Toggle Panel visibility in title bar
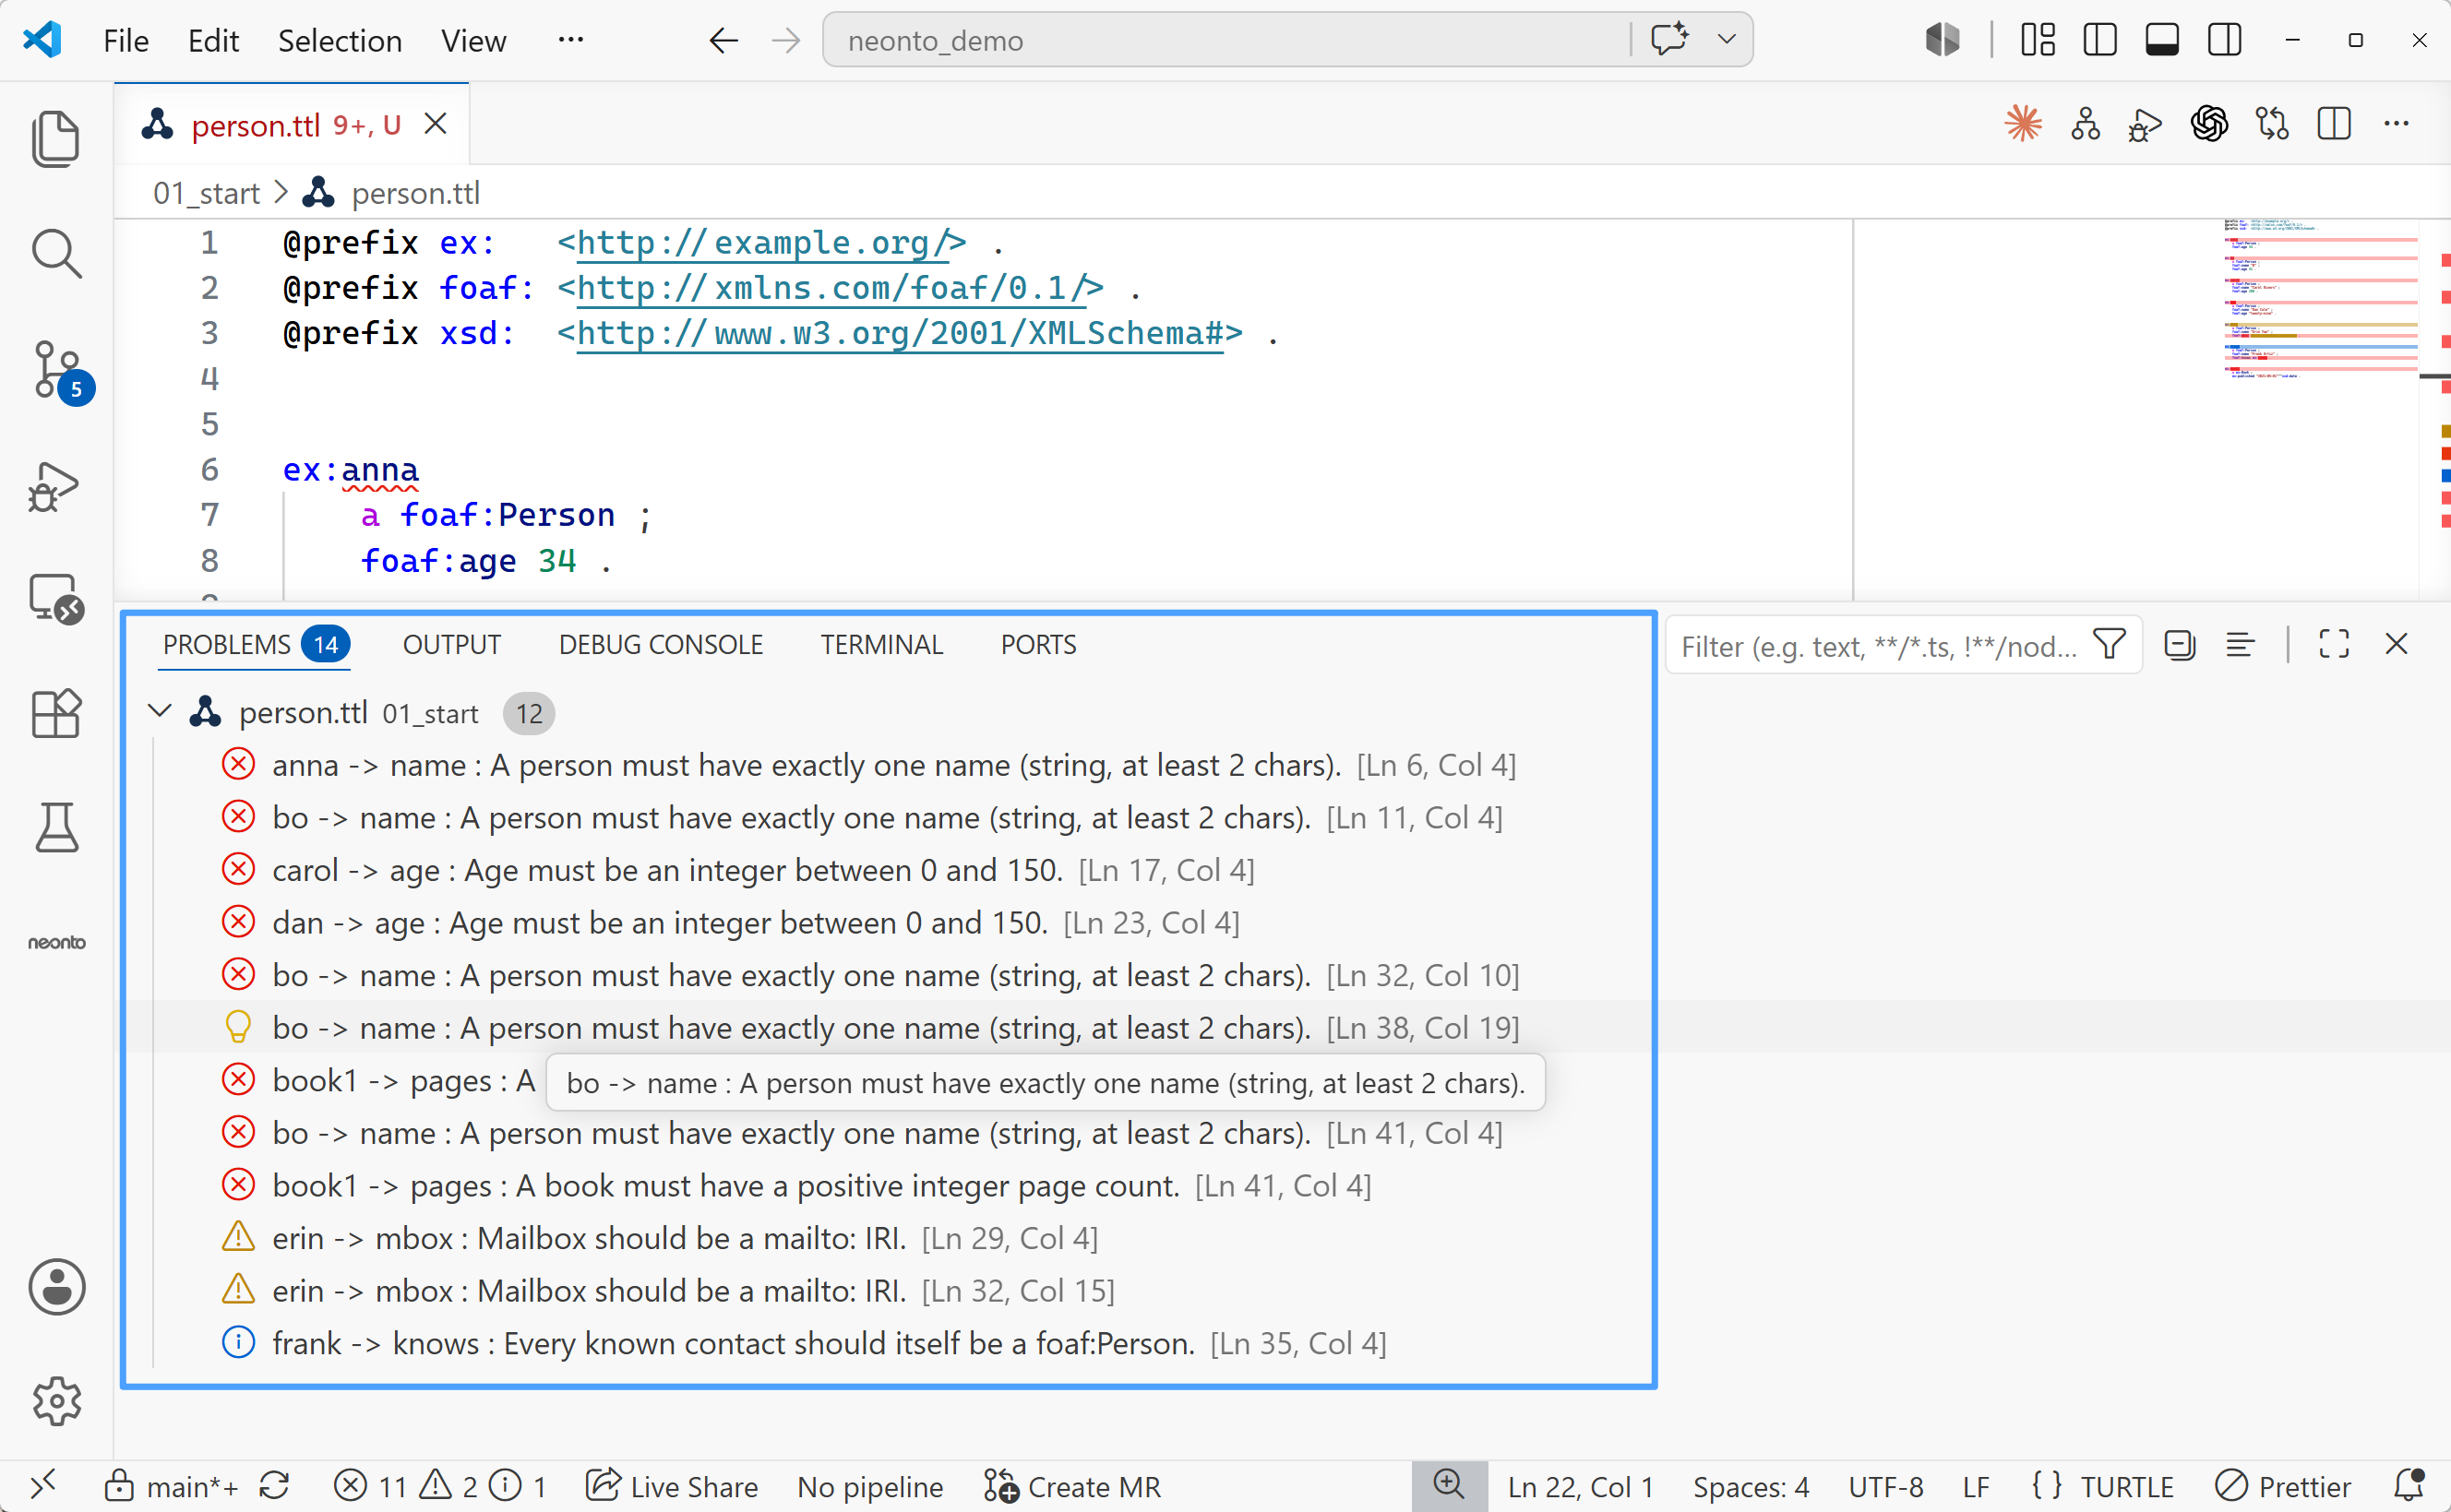The width and height of the screenshot is (2451, 1512). tap(2162, 40)
